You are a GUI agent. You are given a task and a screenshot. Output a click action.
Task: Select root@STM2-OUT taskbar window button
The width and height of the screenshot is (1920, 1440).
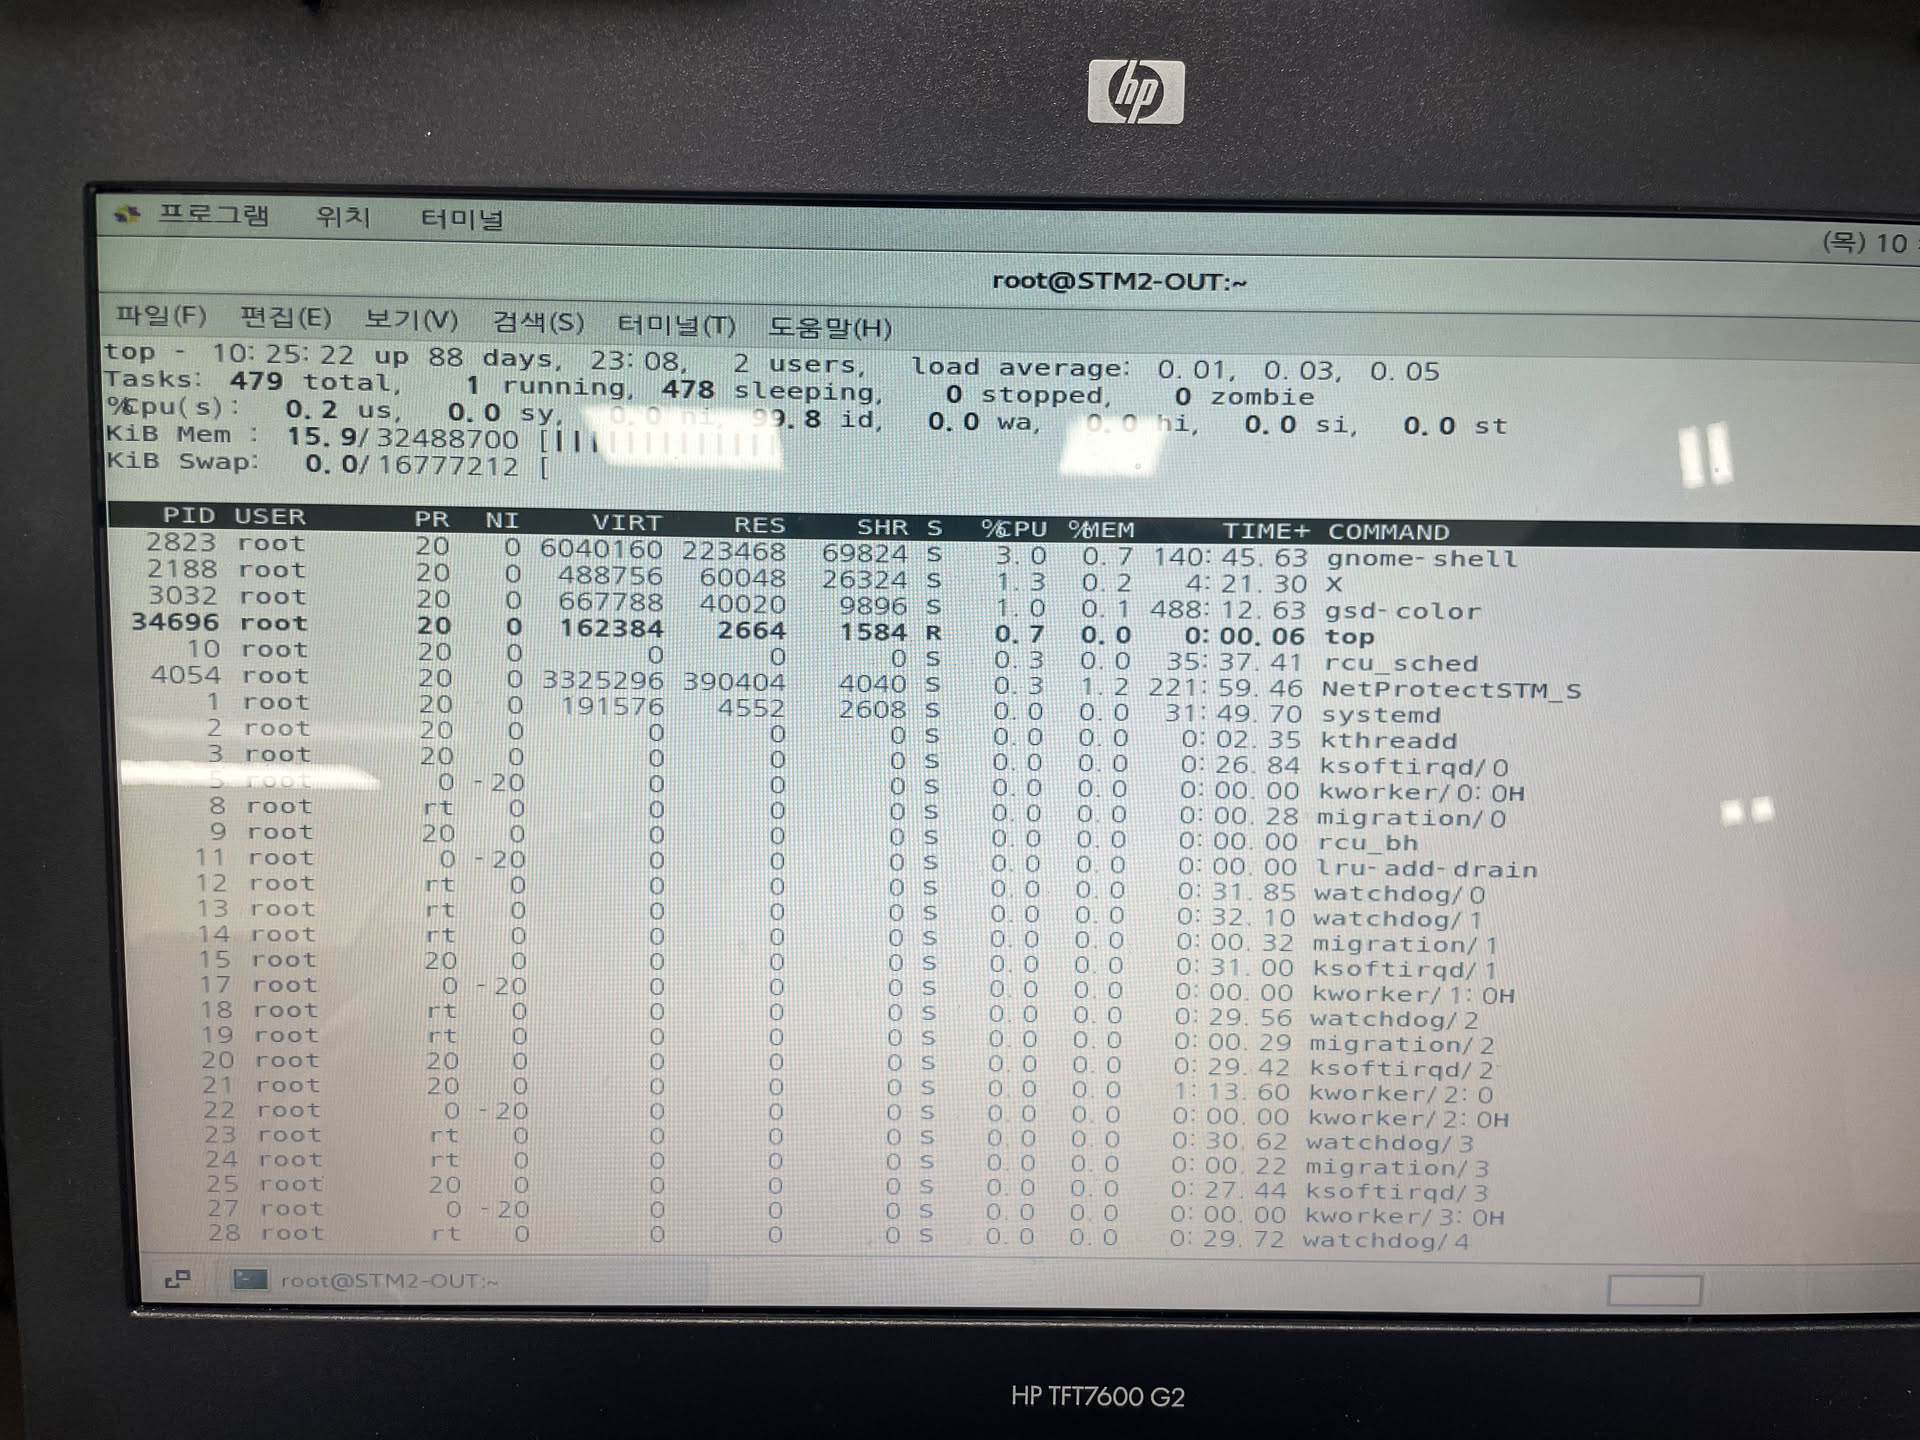pos(388,1280)
